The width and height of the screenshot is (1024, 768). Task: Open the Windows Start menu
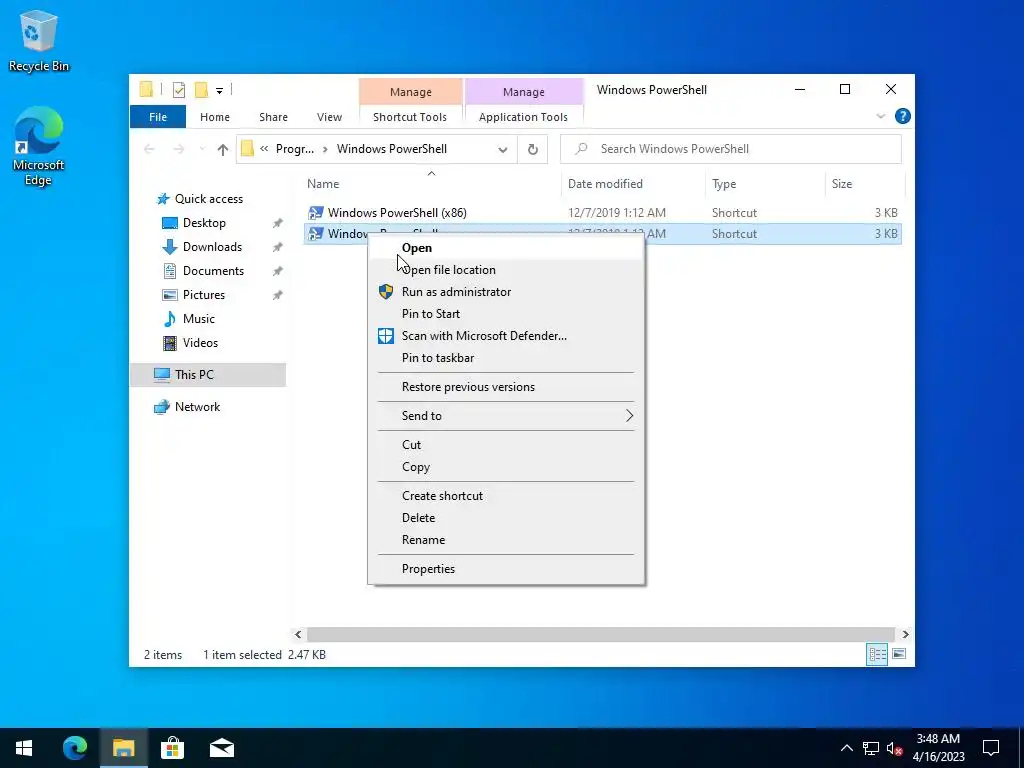coord(24,748)
